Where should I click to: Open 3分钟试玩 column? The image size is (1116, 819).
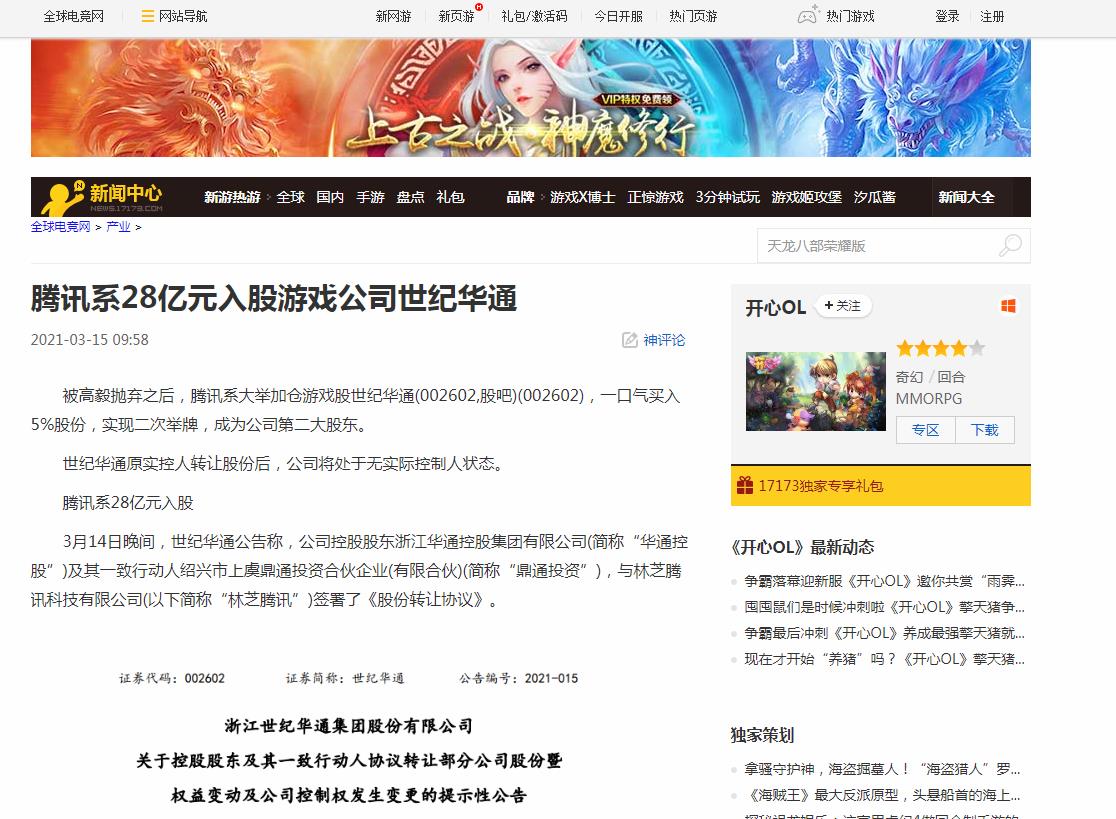tap(727, 197)
